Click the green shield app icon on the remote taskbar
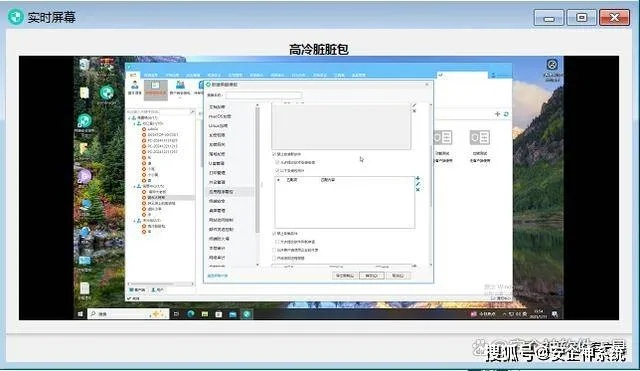640x371 pixels. 247,314
